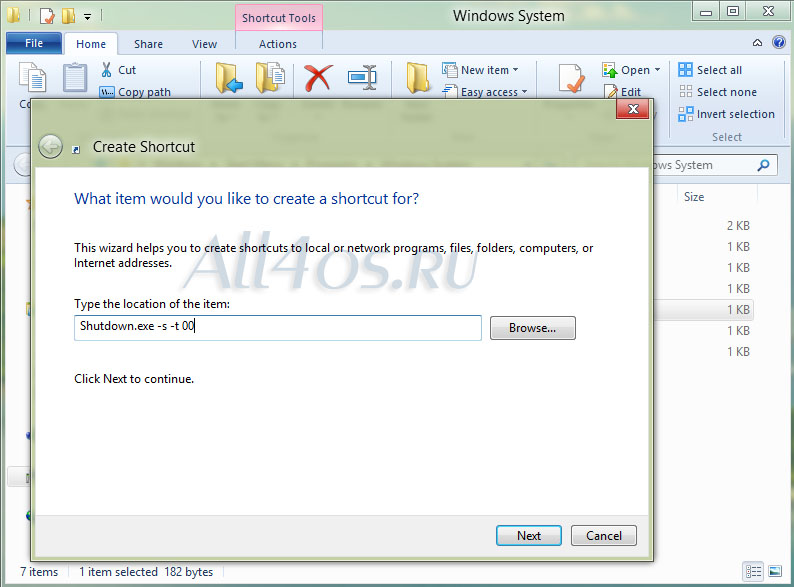Open the Actions tab under Shortcut Tools
This screenshot has height=587, width=794.
[x=277, y=44]
